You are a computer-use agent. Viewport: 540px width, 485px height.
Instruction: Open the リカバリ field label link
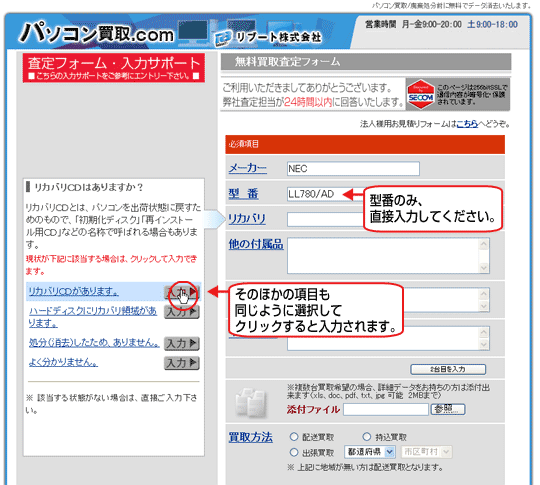247,219
